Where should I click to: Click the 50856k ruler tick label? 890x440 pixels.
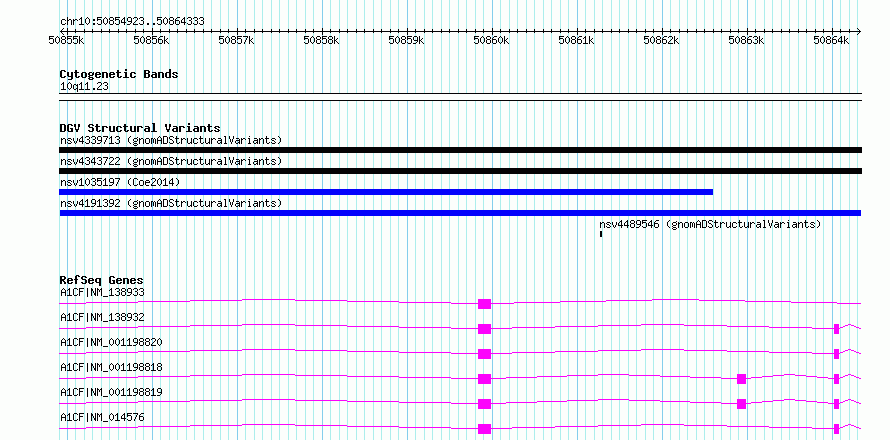click(152, 40)
